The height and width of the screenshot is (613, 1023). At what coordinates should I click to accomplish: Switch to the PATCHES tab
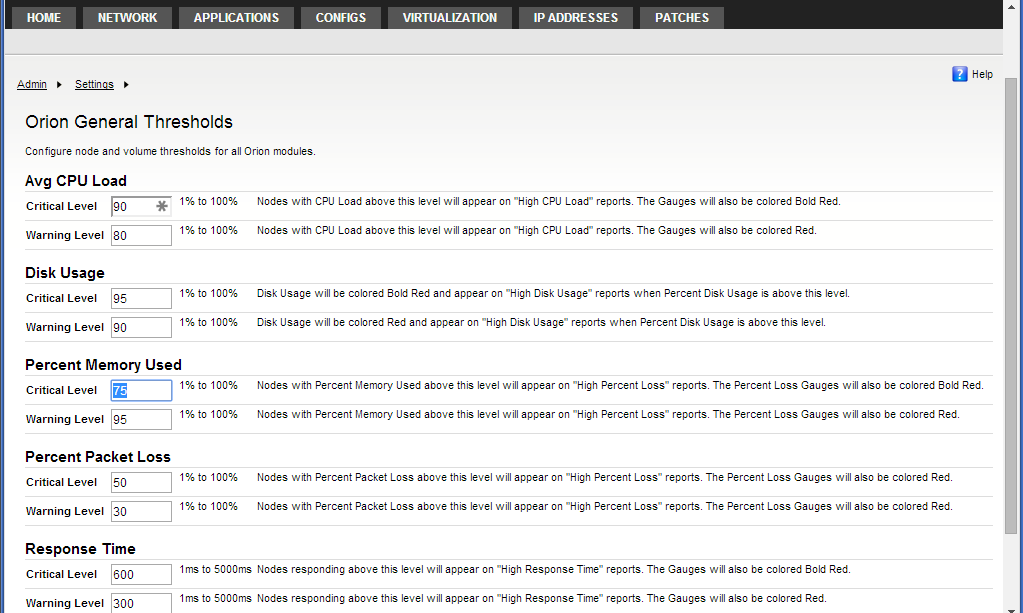pyautogui.click(x=682, y=18)
